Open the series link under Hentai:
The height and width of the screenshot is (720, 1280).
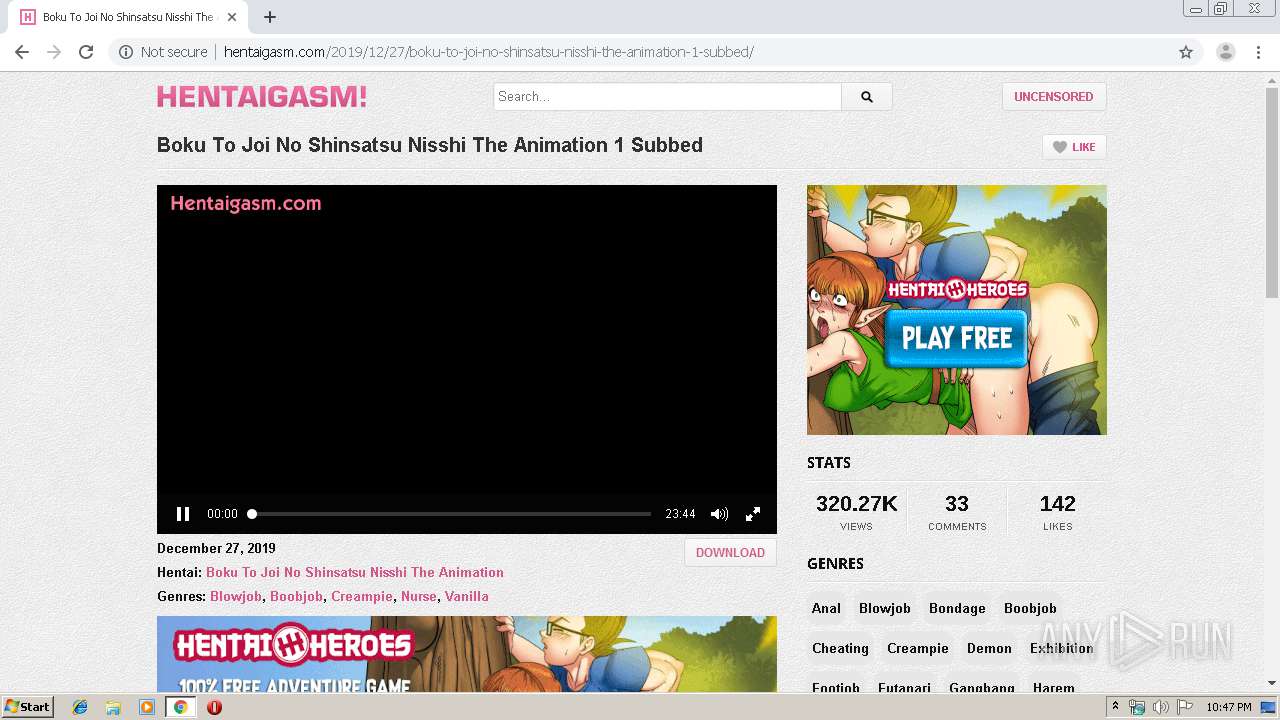pyautogui.click(x=355, y=572)
